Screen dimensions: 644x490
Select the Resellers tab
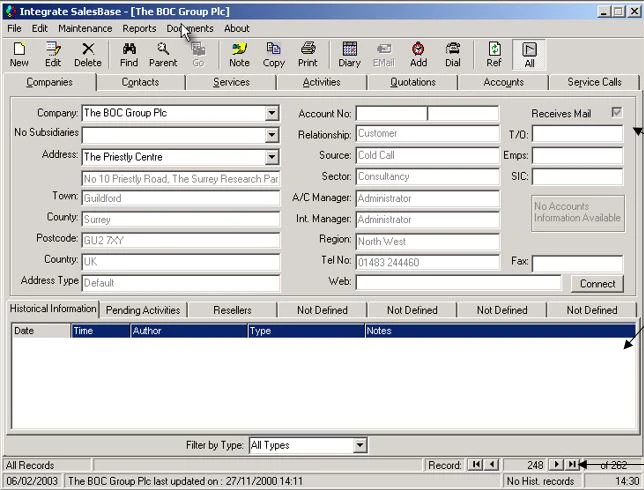click(x=232, y=310)
